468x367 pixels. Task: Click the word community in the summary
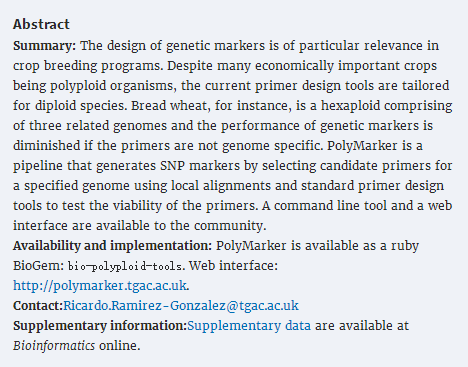tap(228, 226)
